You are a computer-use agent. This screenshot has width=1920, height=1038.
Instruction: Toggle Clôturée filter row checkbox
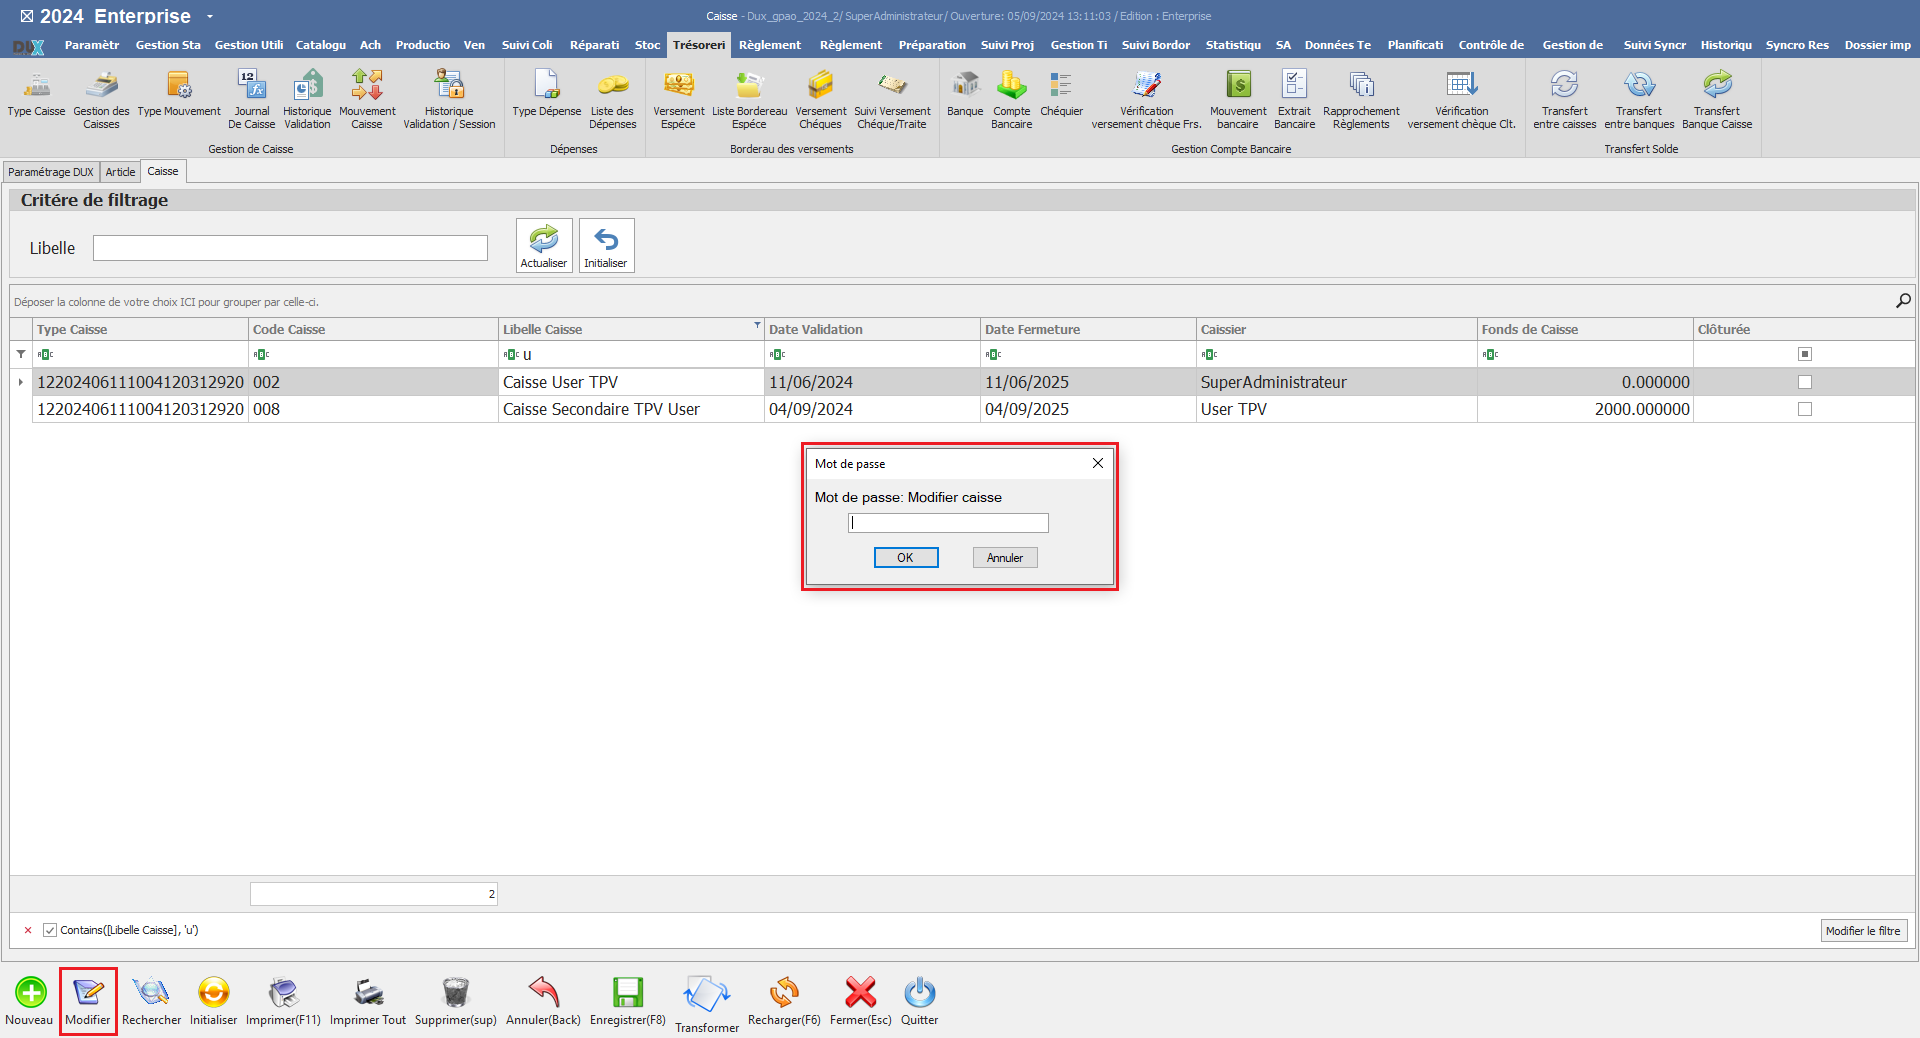pos(1805,354)
